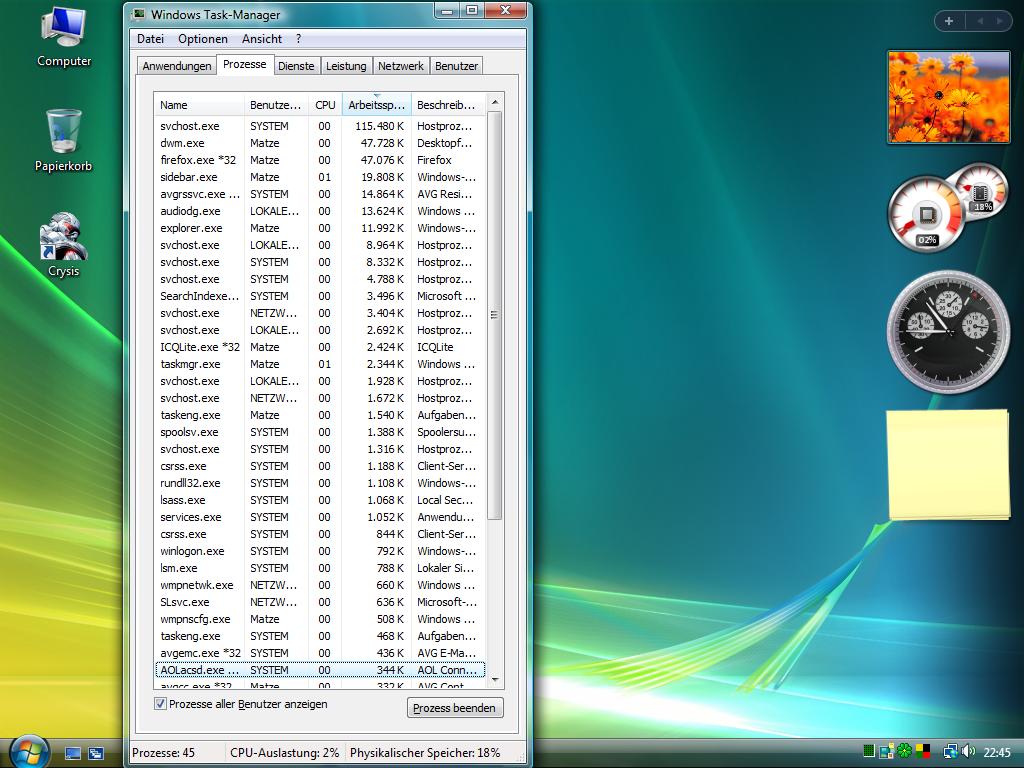Select the wmpnetwk.exe process row
1024x768 pixels.
tap(320, 584)
